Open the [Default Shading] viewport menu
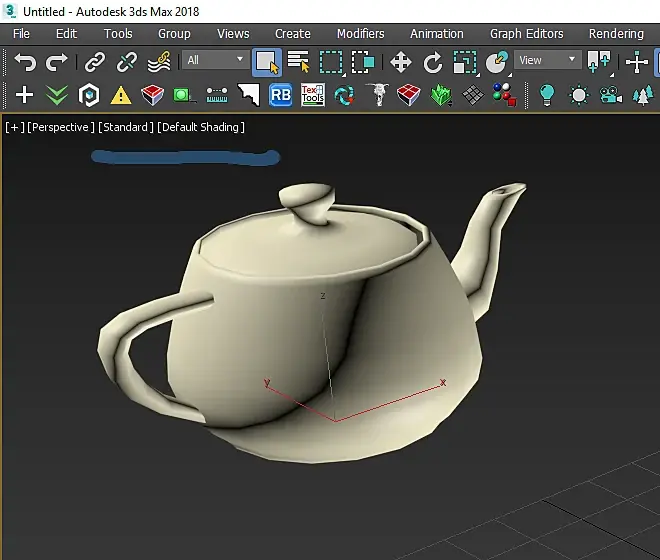 (x=201, y=127)
